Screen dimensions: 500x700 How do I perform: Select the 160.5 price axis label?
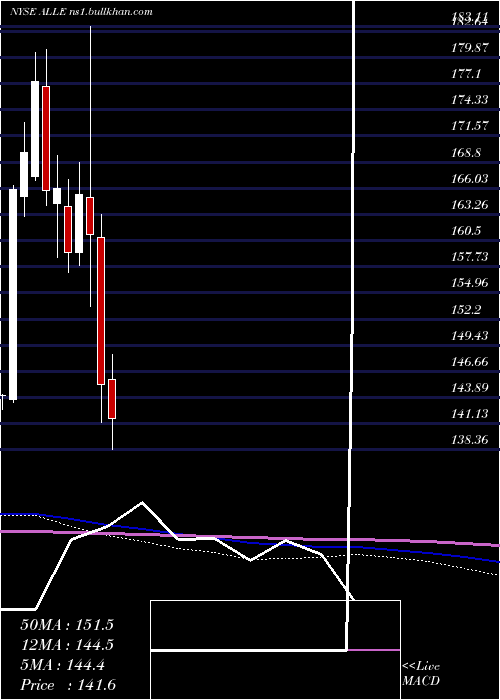(466, 231)
